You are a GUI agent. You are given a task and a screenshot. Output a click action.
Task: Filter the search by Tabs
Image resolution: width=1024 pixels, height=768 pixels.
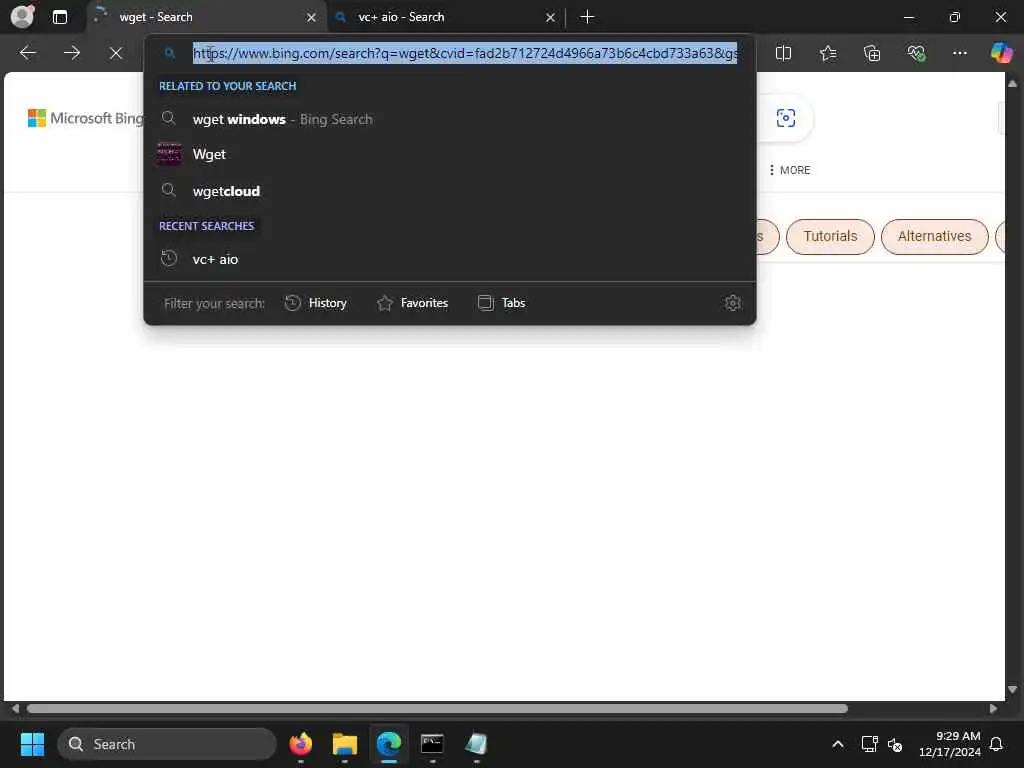tap(502, 303)
